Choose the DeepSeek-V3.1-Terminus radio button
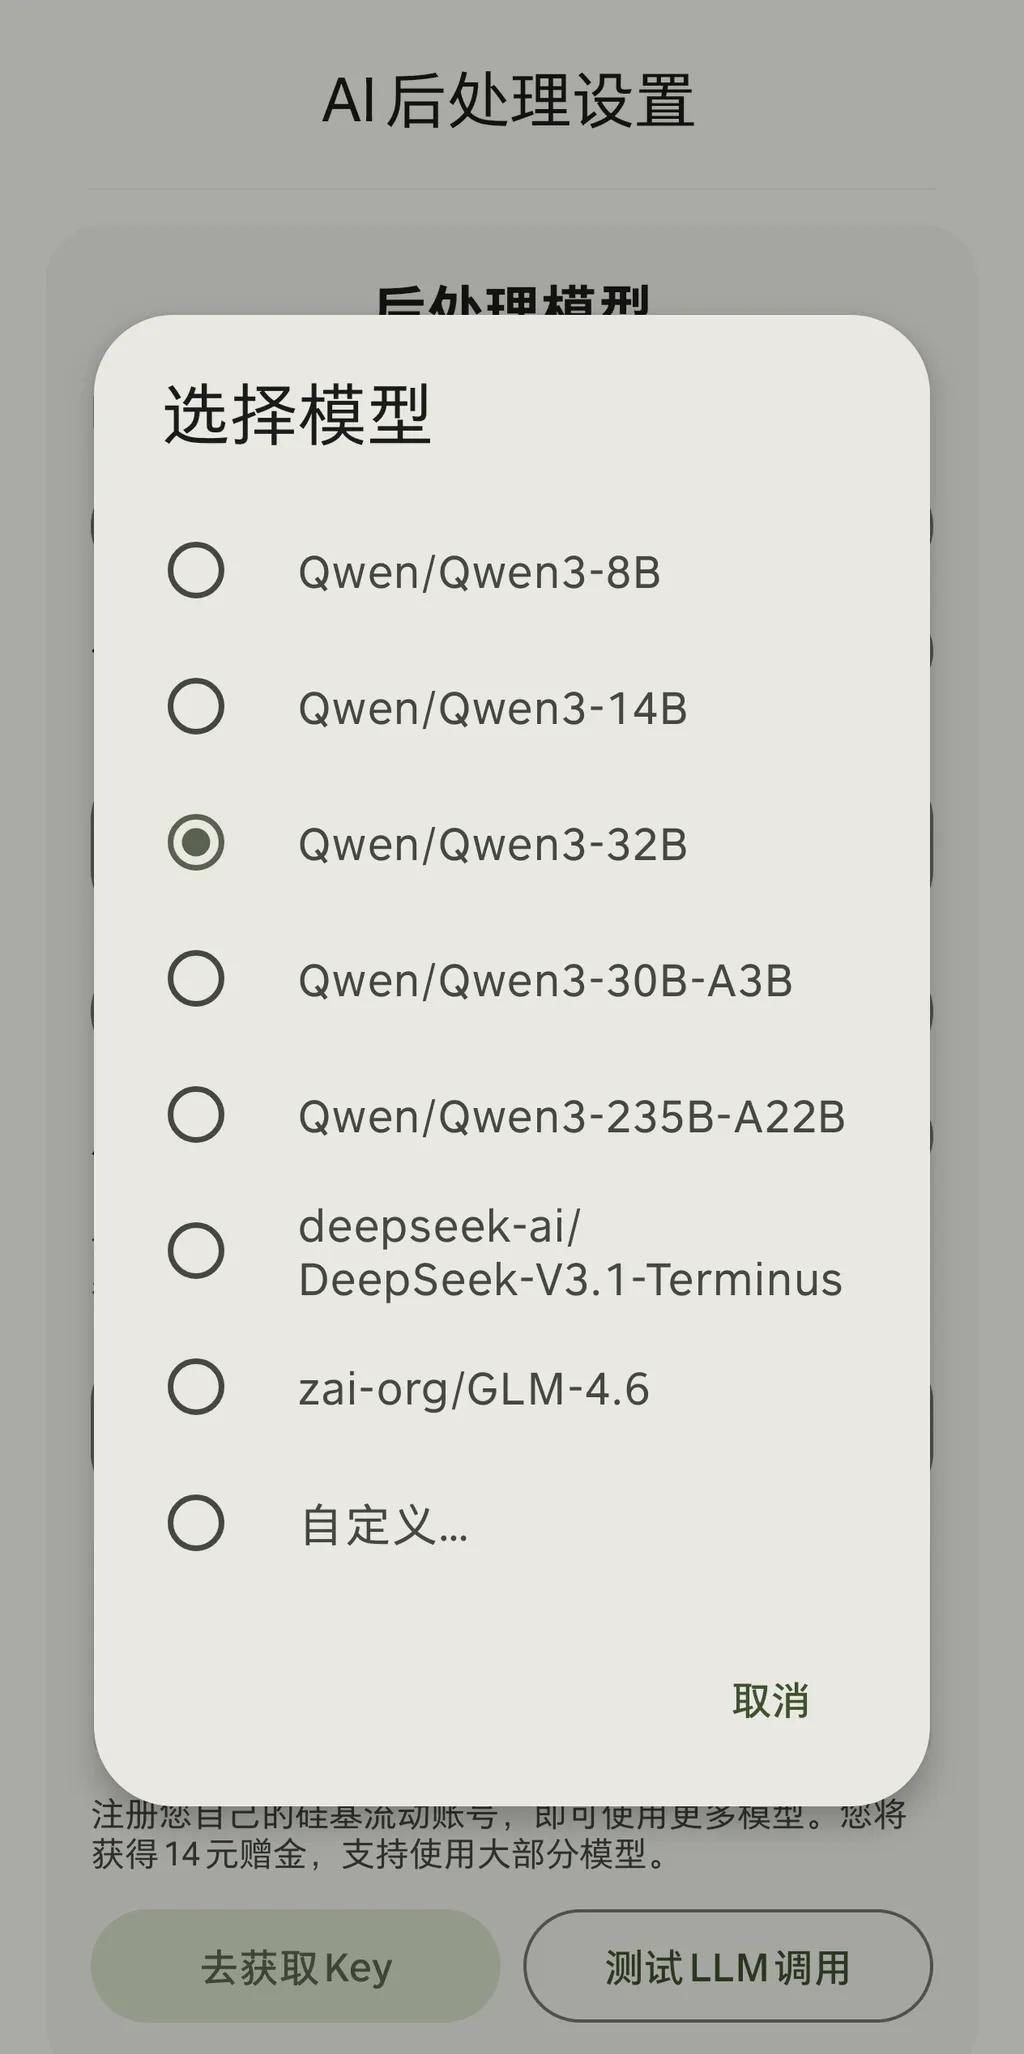The width and height of the screenshot is (1024, 2054). pos(196,1251)
